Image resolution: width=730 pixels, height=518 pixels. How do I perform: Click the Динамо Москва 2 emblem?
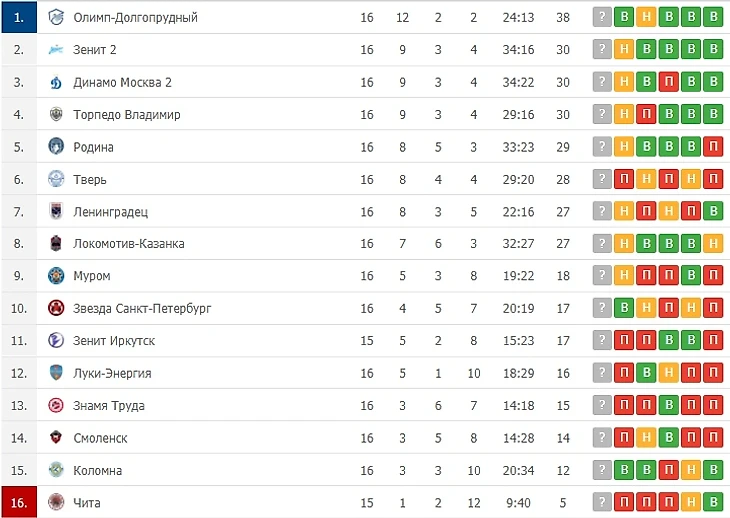[56, 82]
